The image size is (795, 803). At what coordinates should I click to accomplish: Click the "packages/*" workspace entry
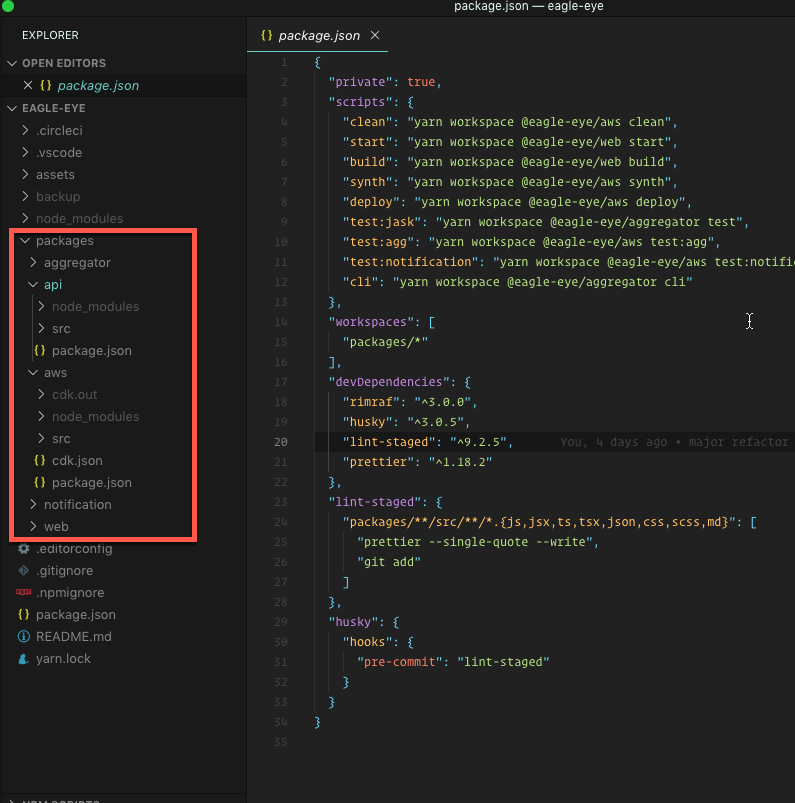[x=385, y=342]
